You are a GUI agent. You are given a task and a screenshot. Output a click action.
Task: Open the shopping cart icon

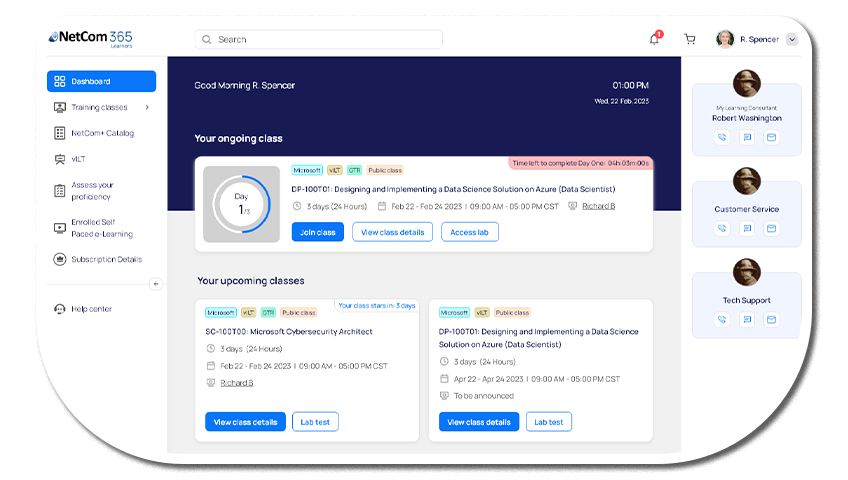(x=689, y=40)
